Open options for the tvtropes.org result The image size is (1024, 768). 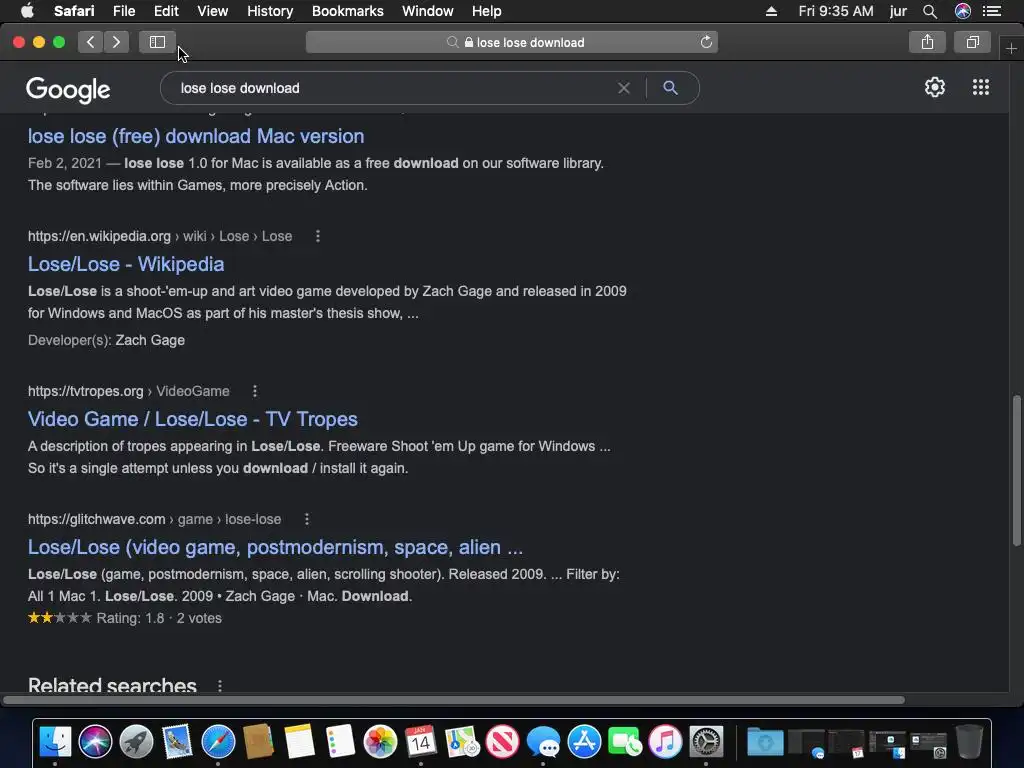[255, 391]
